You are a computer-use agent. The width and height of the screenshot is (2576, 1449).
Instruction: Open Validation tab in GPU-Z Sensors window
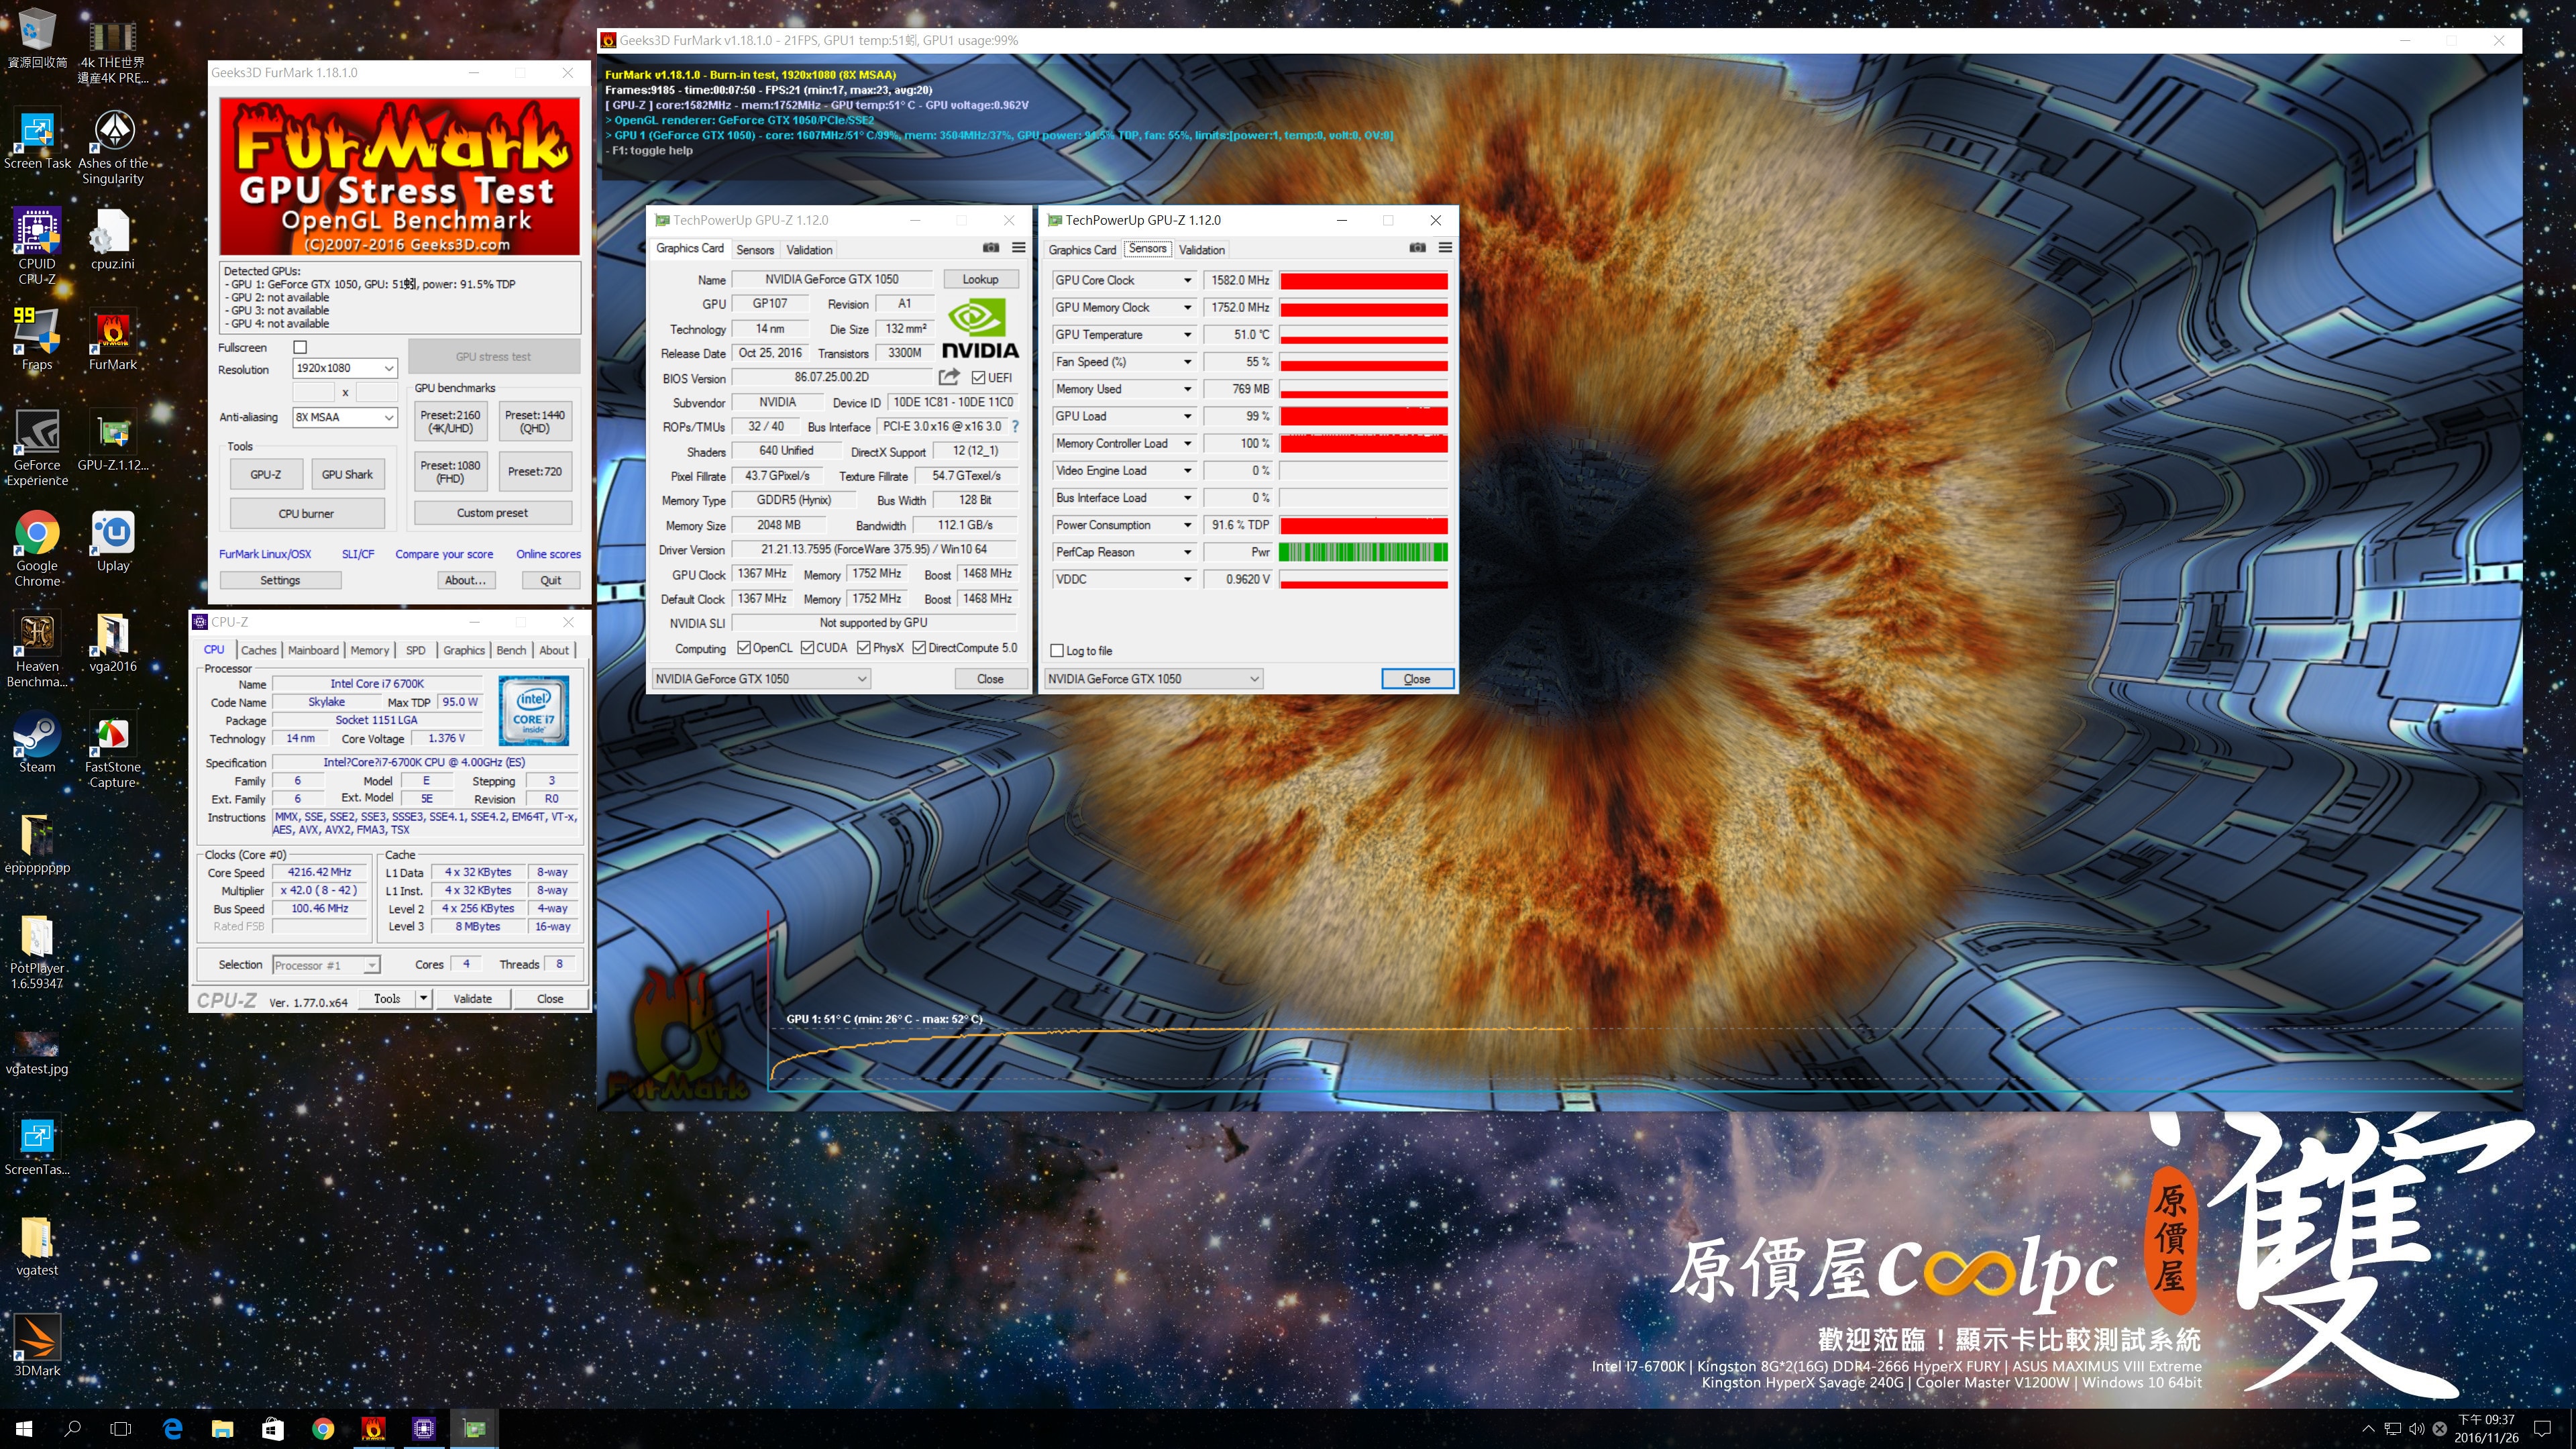click(1201, 250)
